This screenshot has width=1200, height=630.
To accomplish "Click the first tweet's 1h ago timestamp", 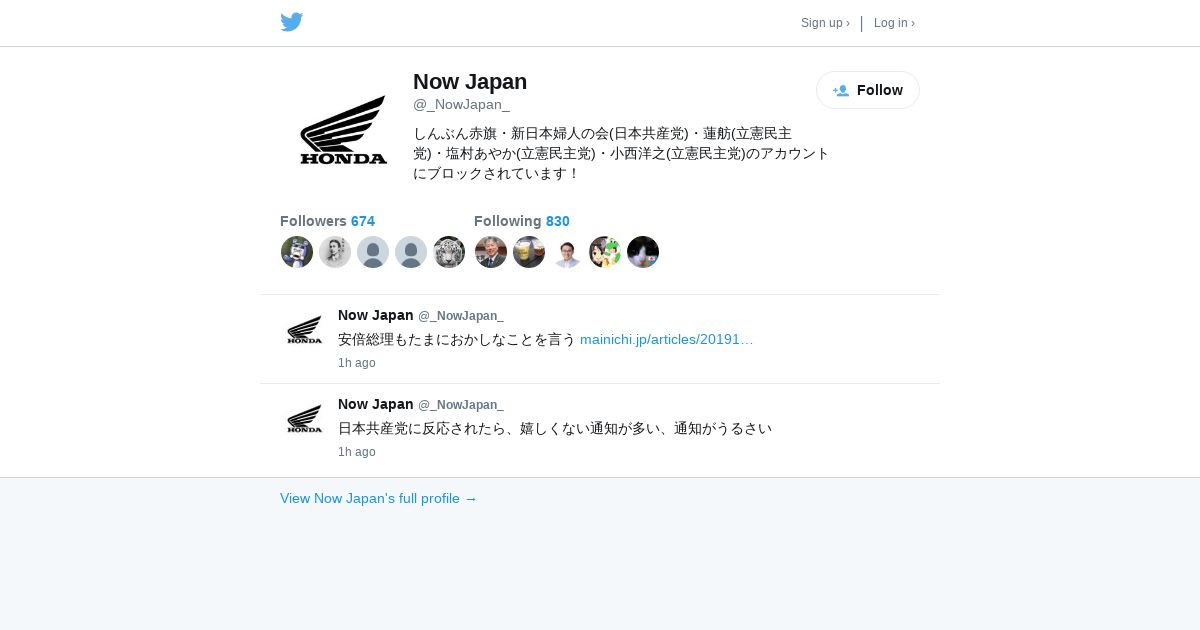I will coord(357,363).
